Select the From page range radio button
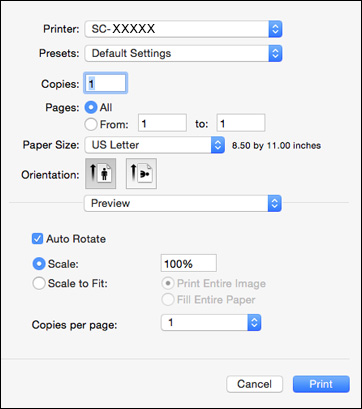 91,125
